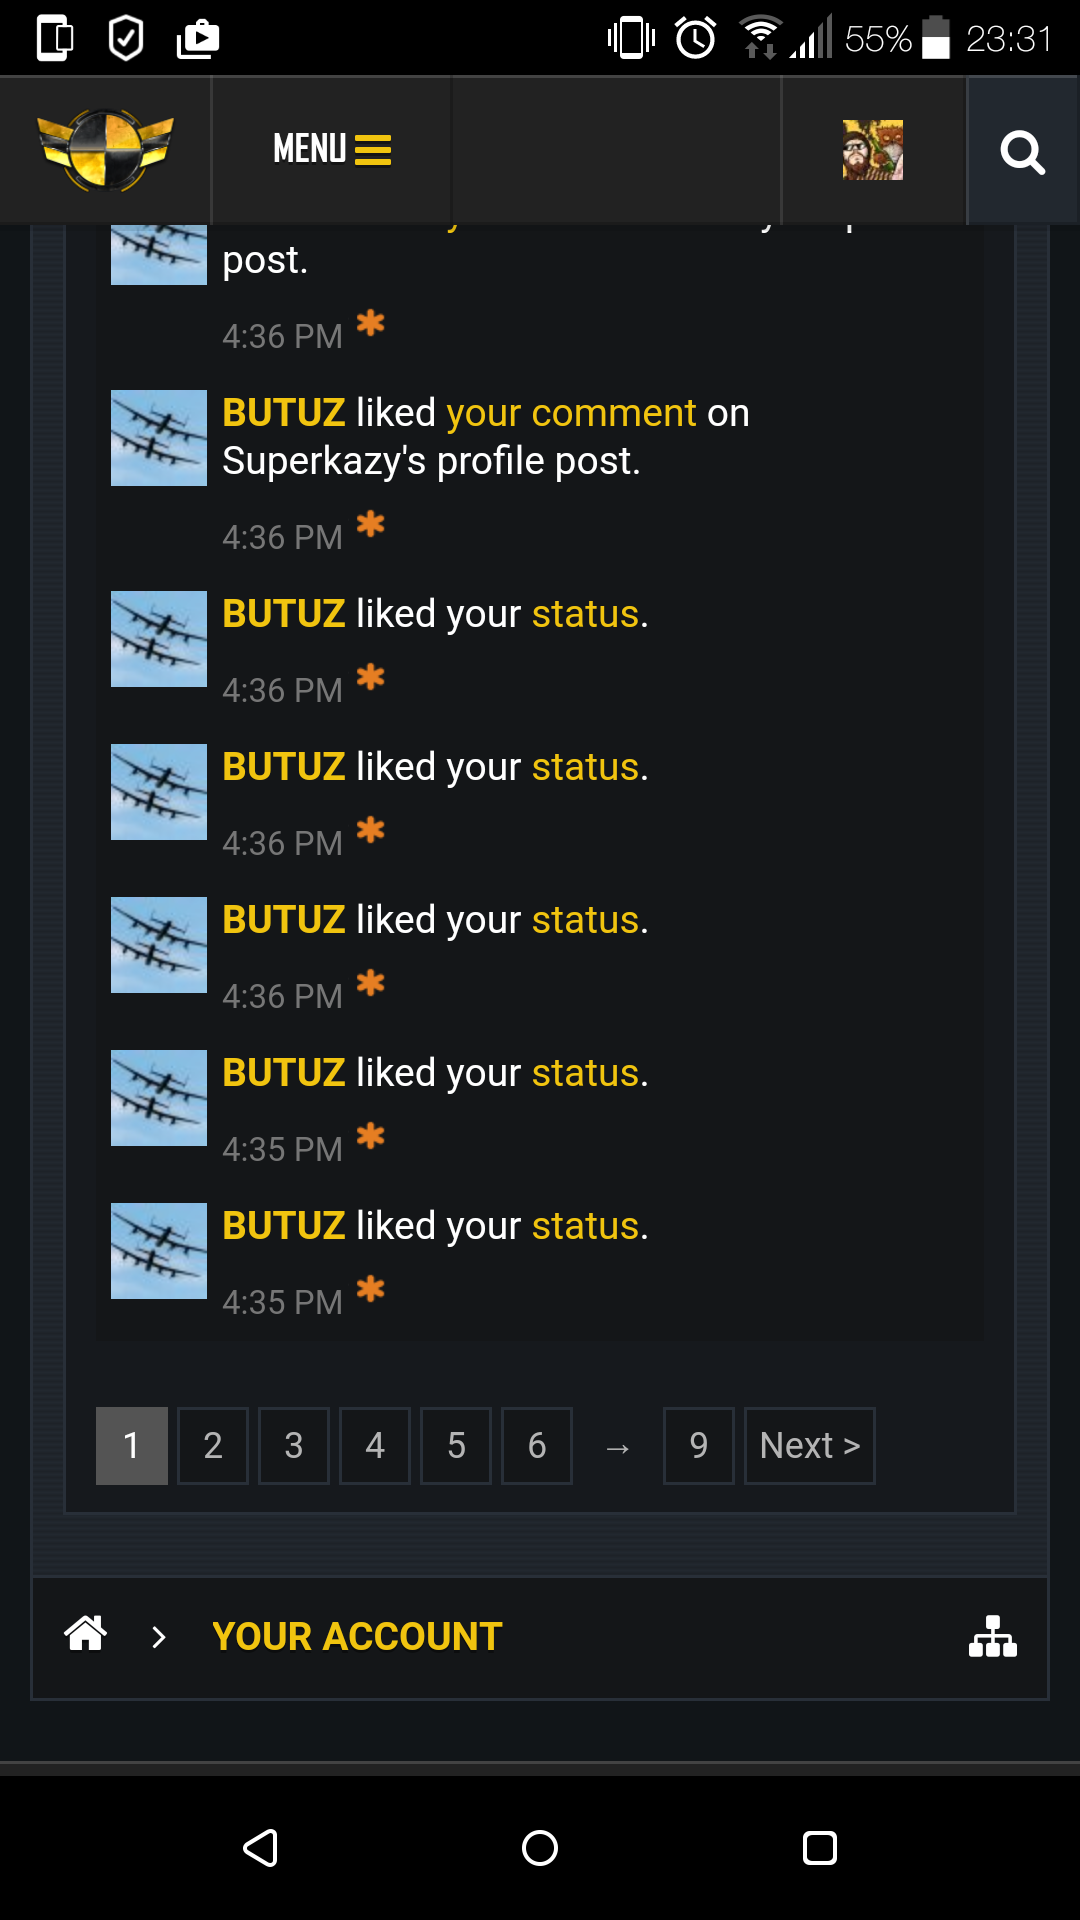Tap the home icon in breadcrumb
This screenshot has width=1080, height=1920.
click(x=85, y=1634)
